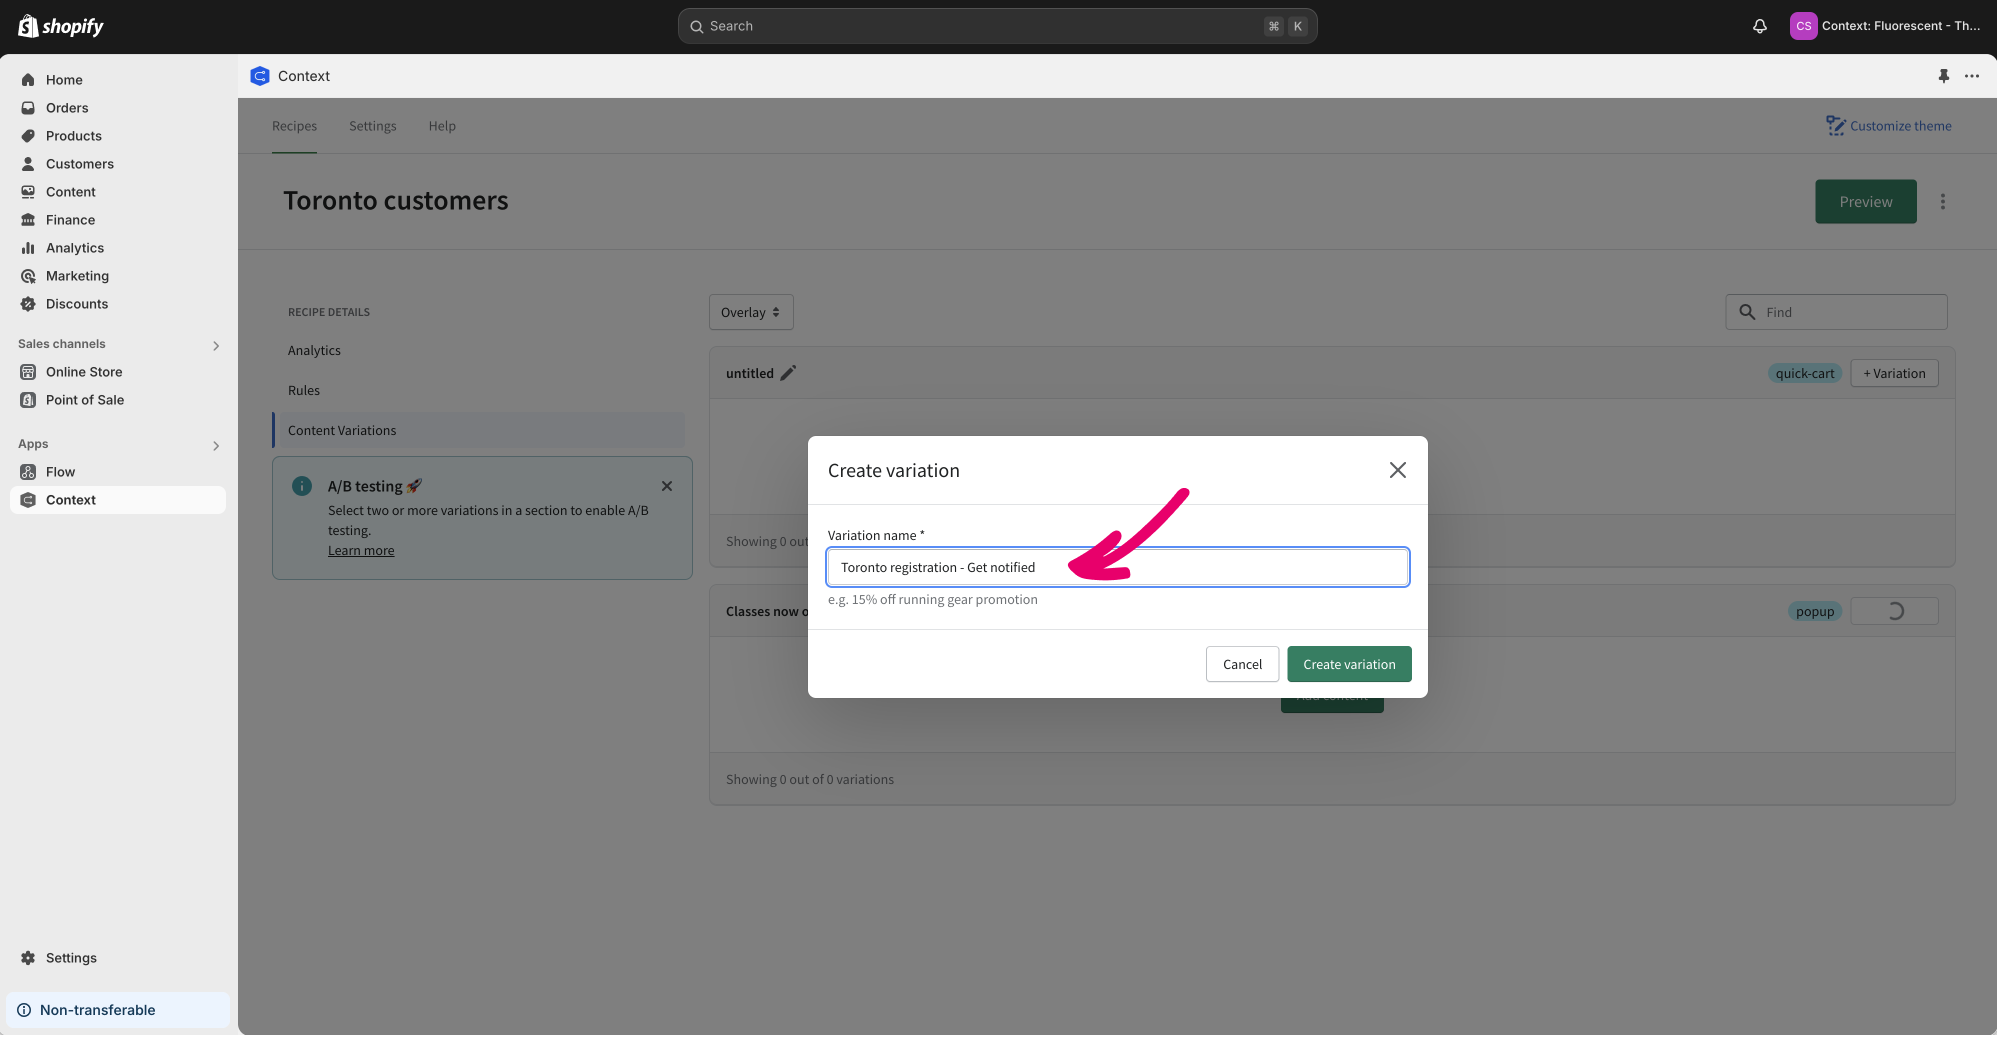Open the Learn more link
Screen dimensions: 2000x1037
tap(361, 551)
